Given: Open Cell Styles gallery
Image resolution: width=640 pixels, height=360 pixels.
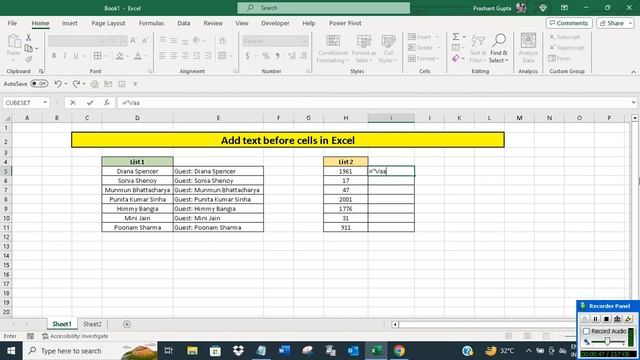Looking at the screenshot, I should [x=388, y=48].
